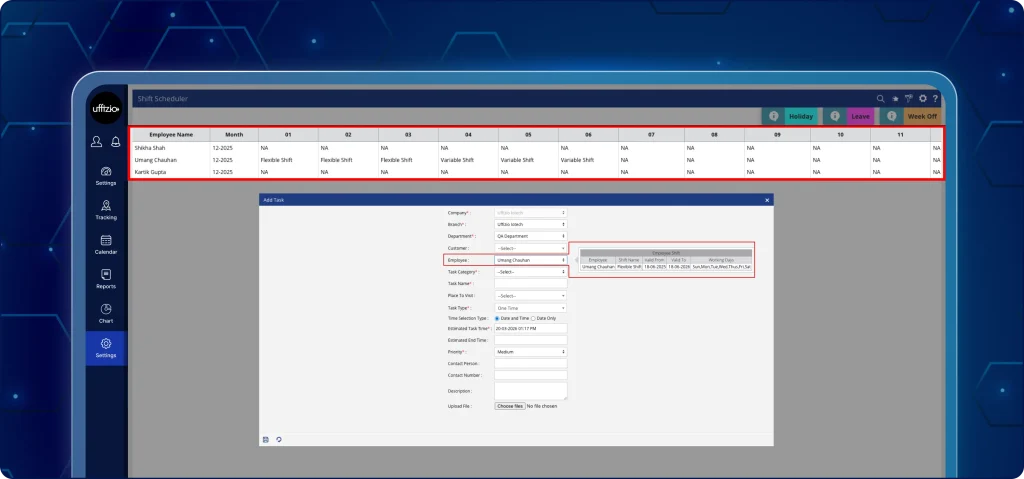Screen dimensions: 1024x479
Task: Click the reset arrow icon in Add Task
Action: (279, 440)
